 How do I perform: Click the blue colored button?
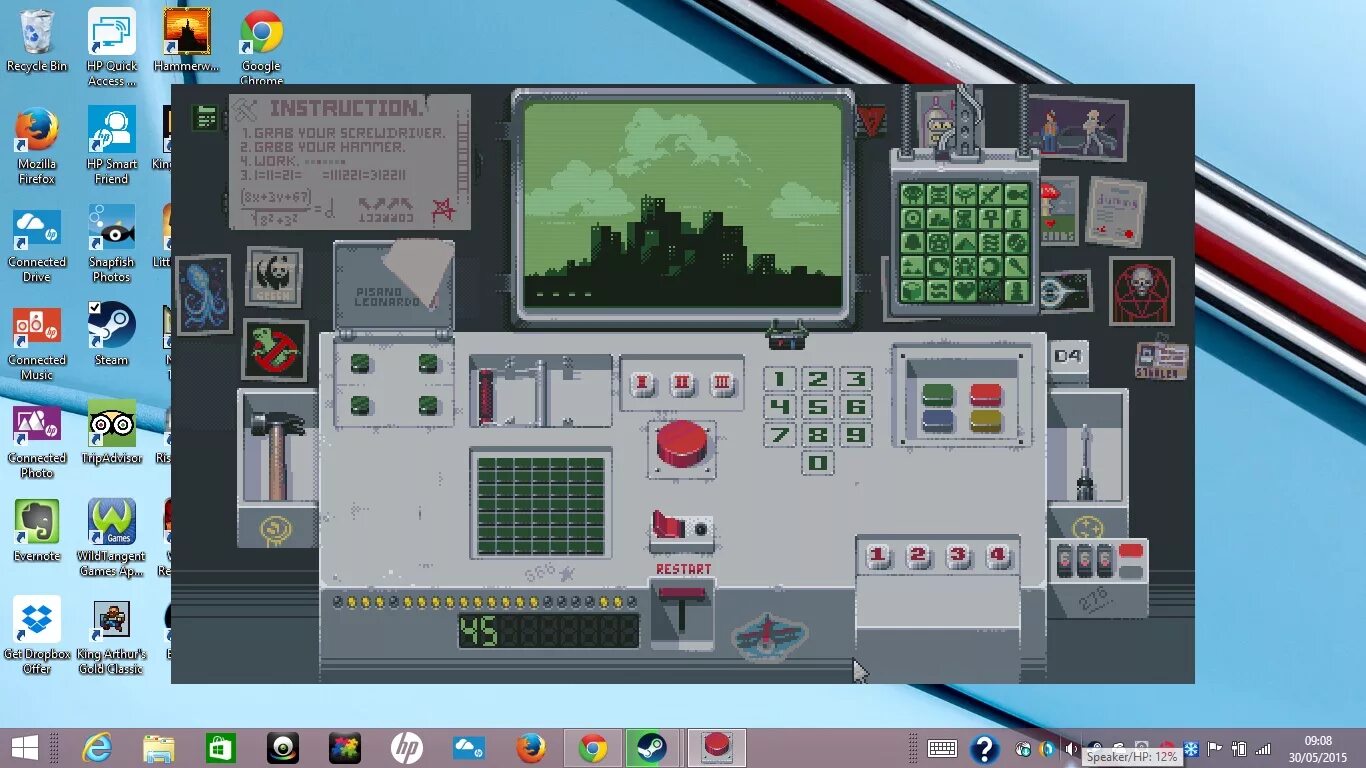point(938,420)
